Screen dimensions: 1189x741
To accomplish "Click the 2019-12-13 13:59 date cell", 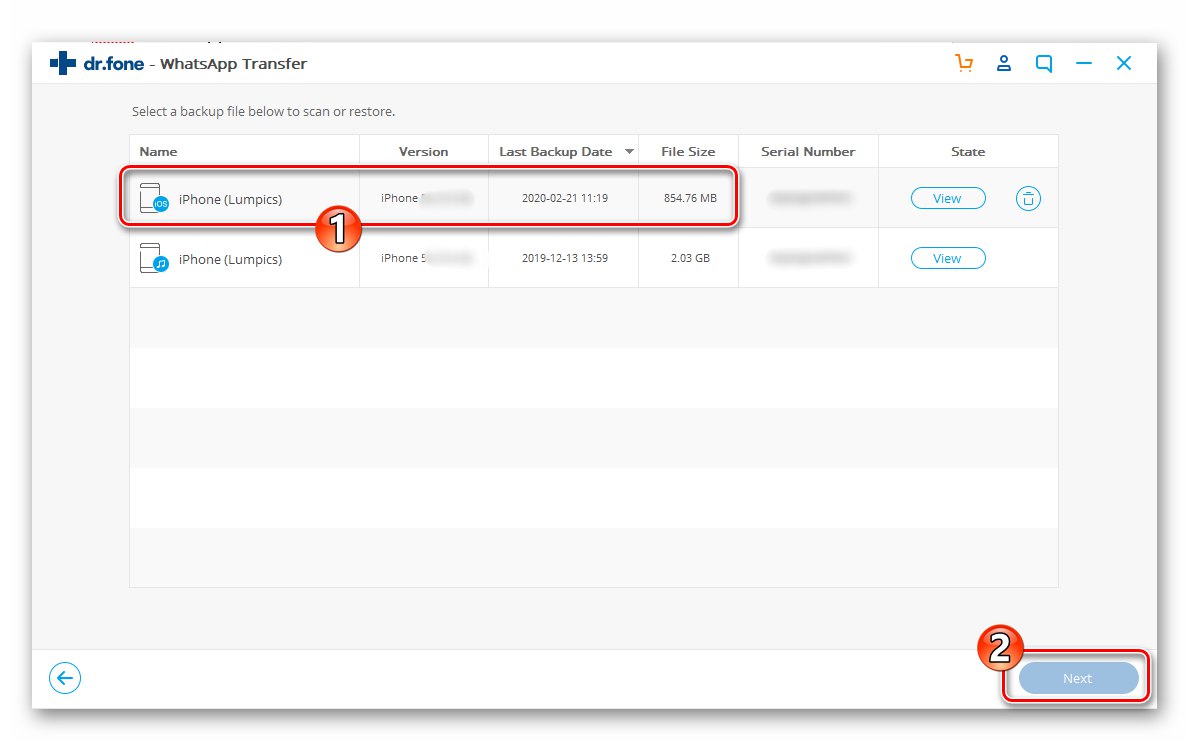I will click(x=564, y=258).
